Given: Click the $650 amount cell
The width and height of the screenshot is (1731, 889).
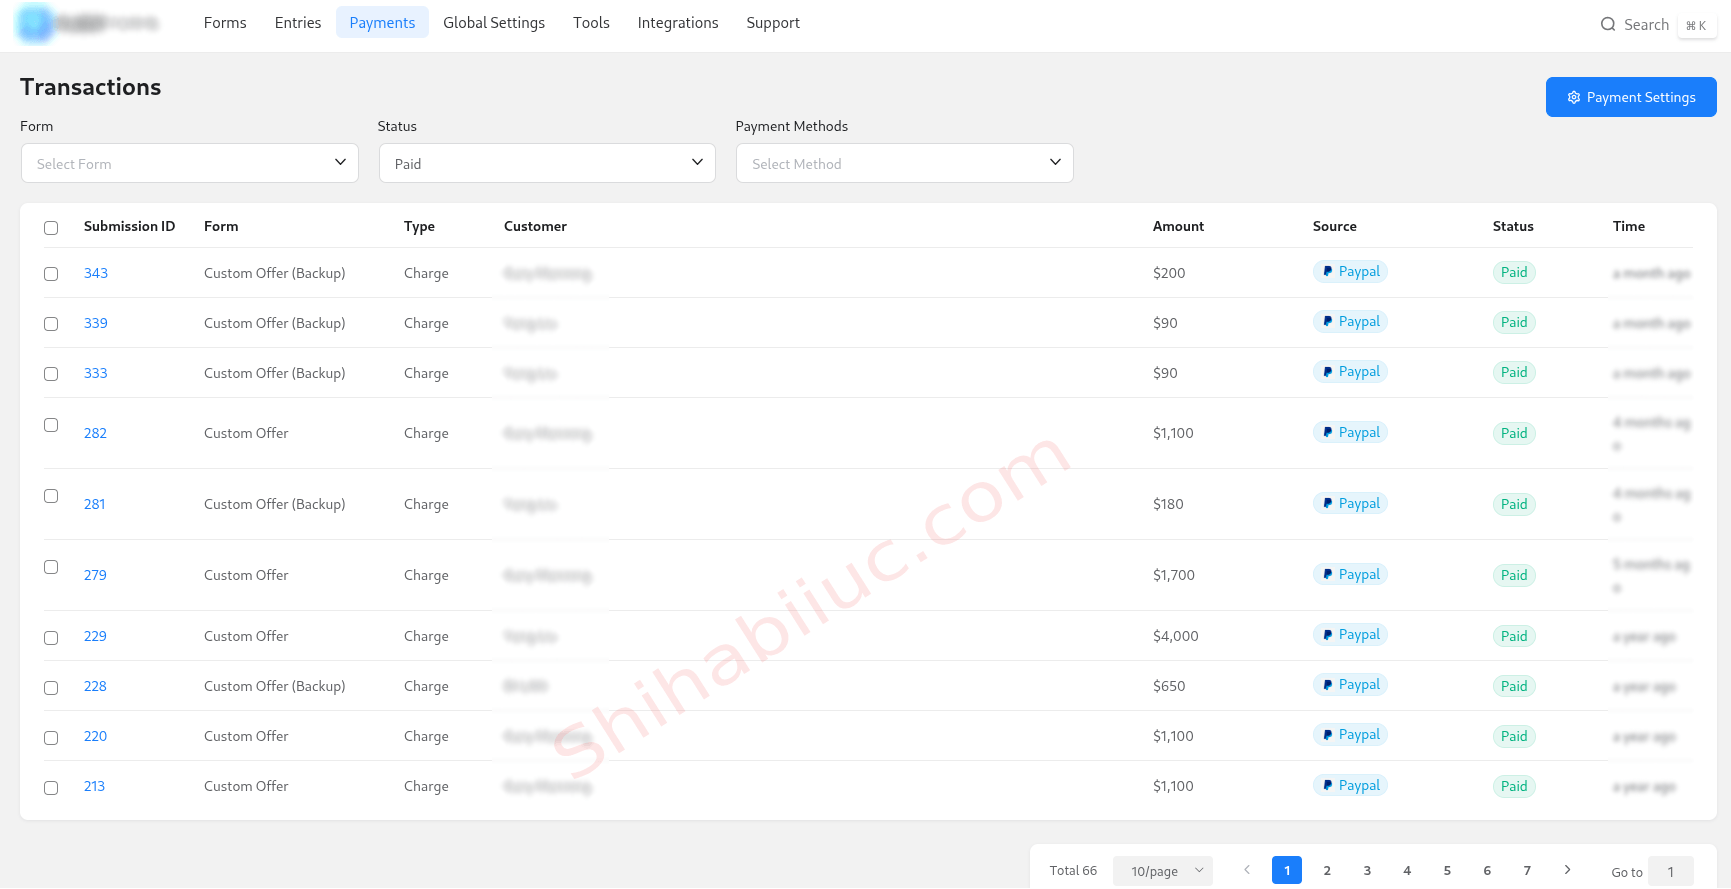Looking at the screenshot, I should click(x=1169, y=686).
